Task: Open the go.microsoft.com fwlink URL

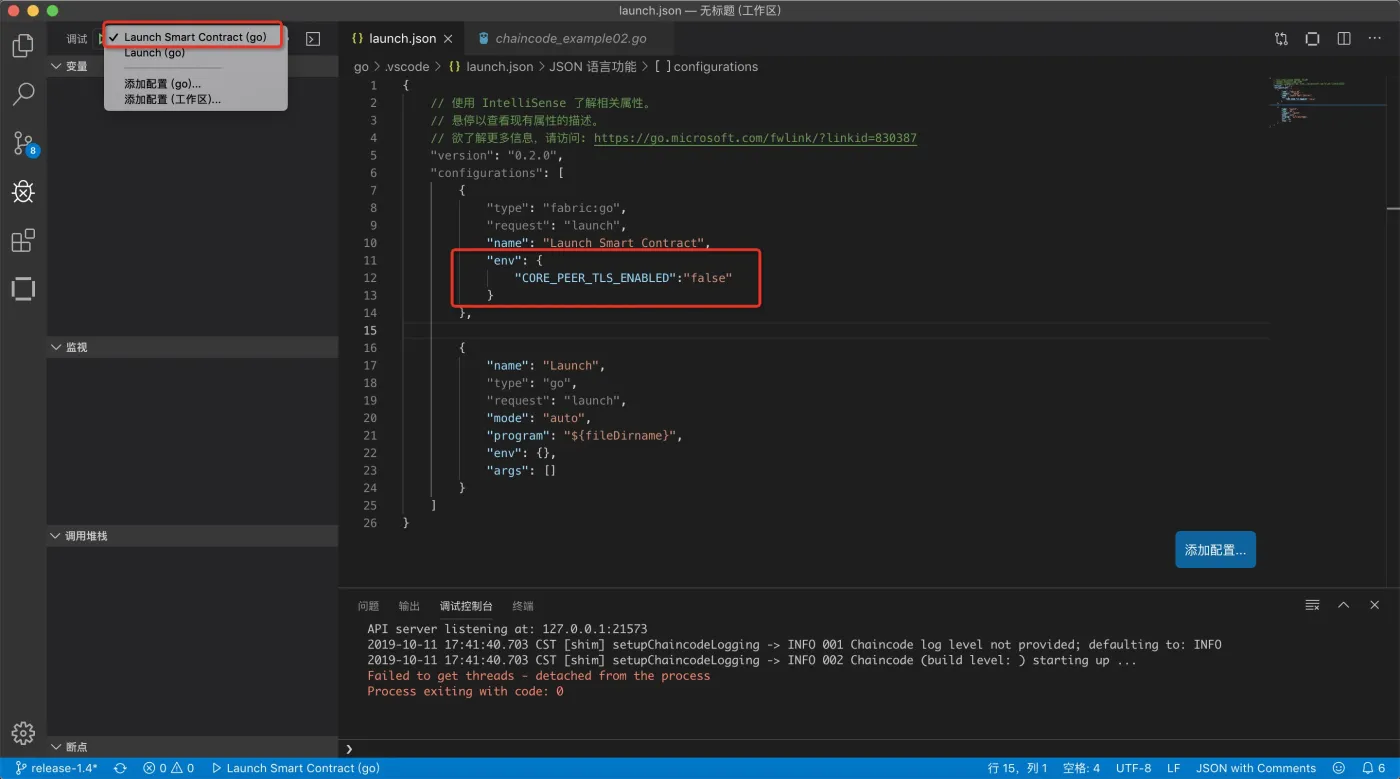Action: pos(755,138)
